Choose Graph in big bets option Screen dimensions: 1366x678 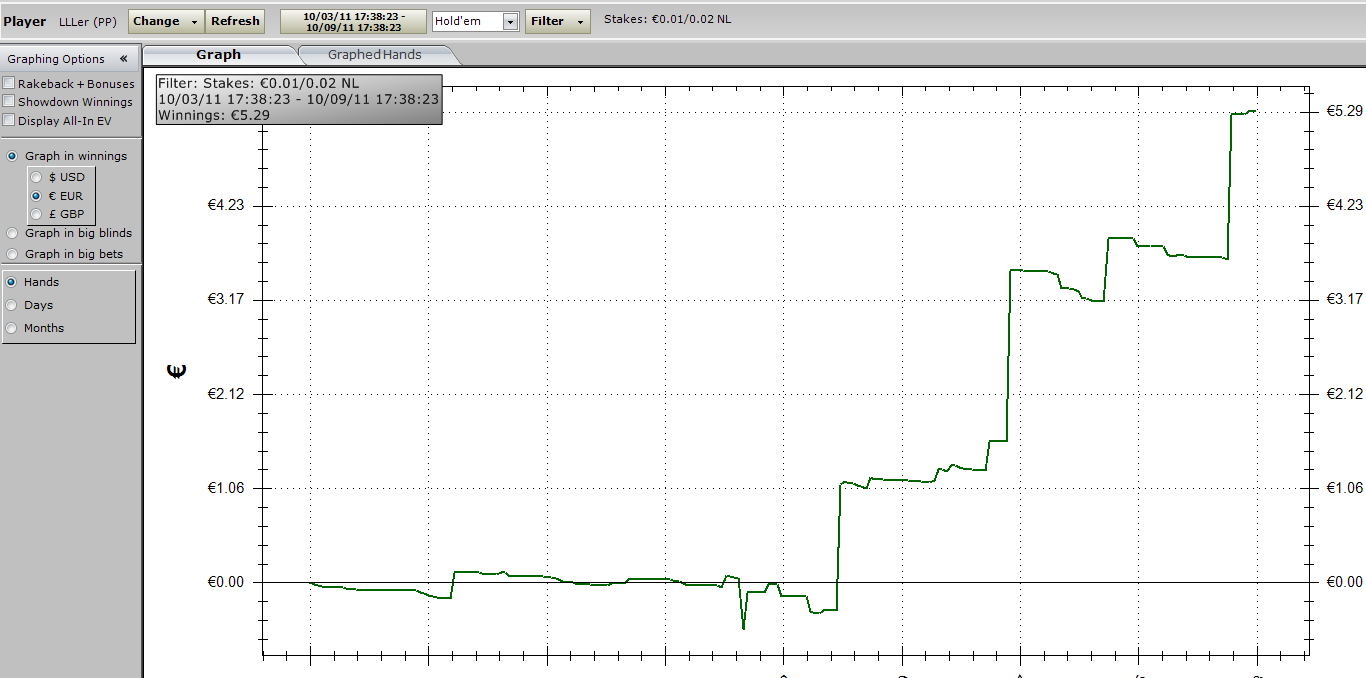coord(13,254)
